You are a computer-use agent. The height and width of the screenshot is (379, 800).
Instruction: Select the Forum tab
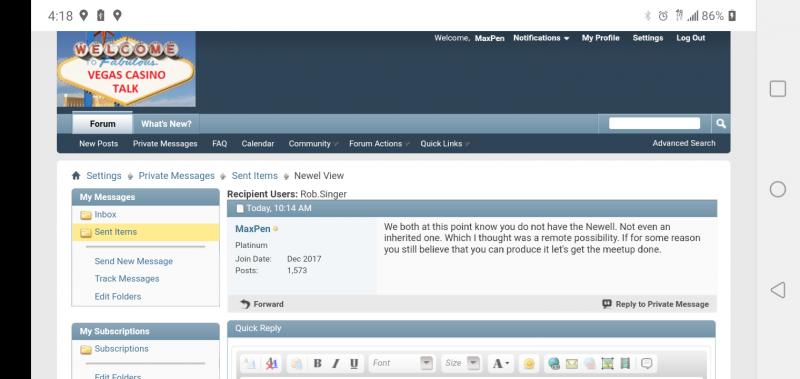(103, 124)
